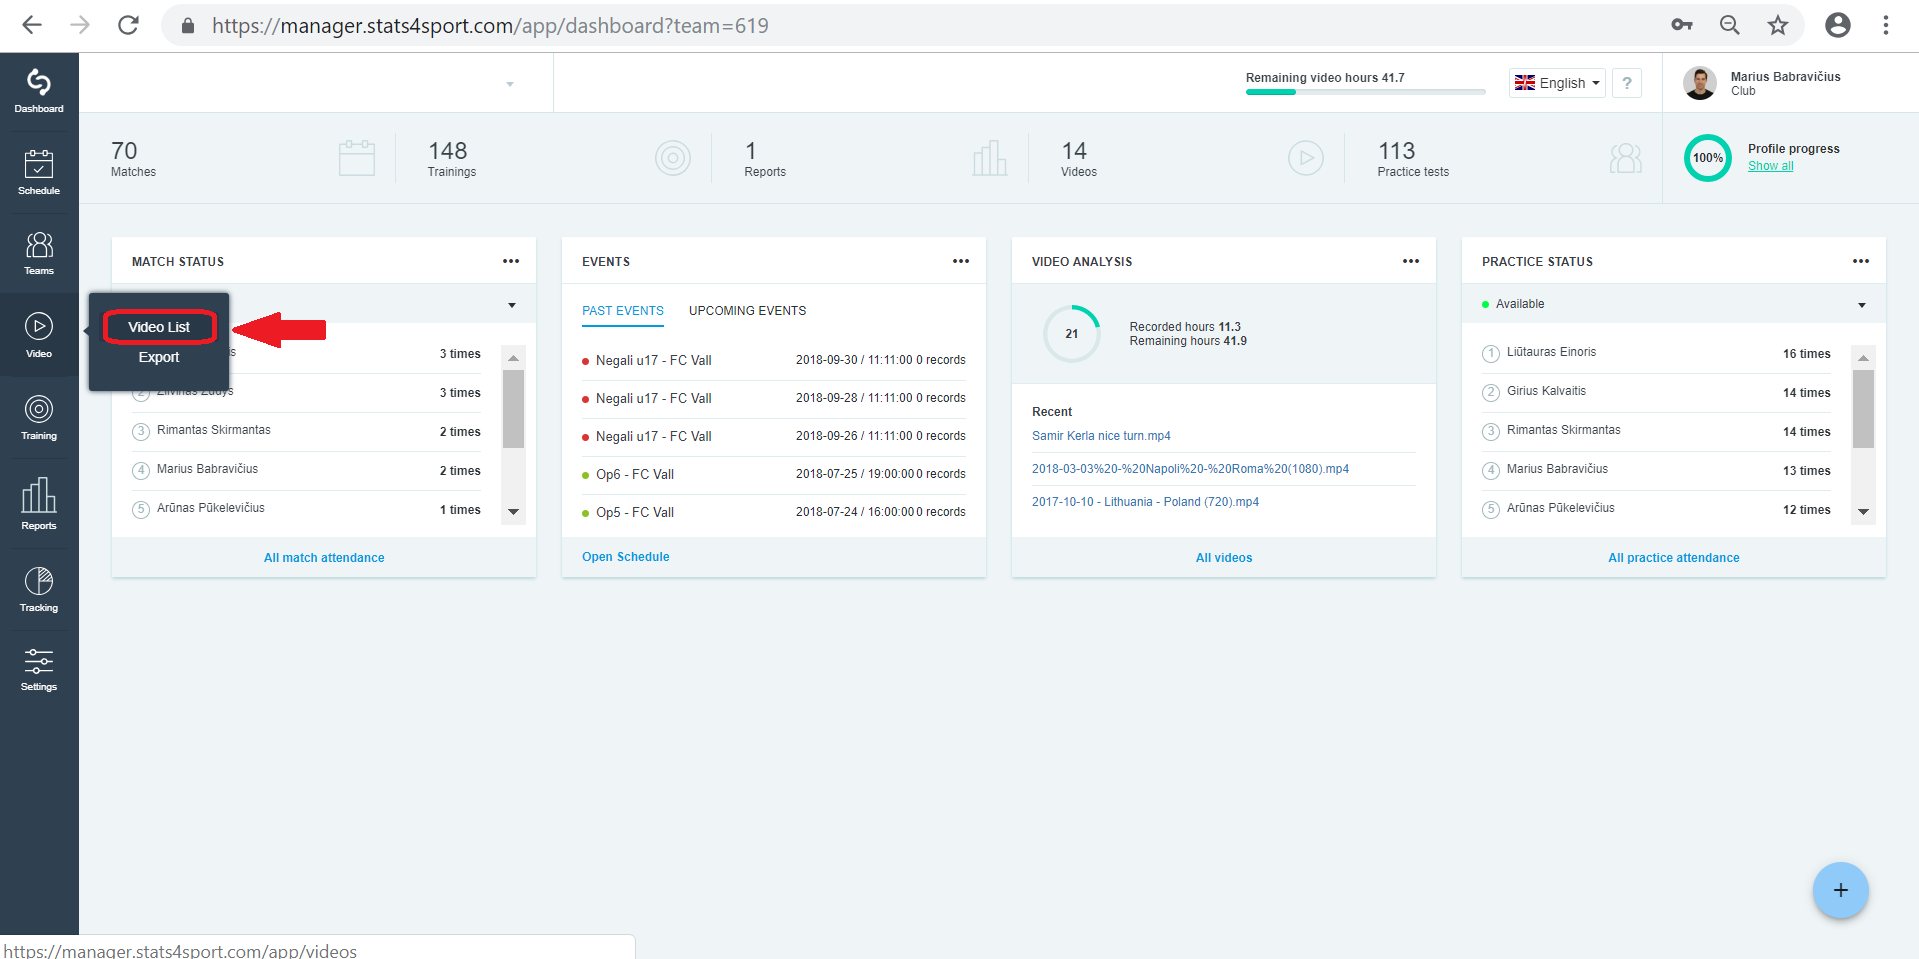Expand the Practice Status Available dropdown
1919x959 pixels.
point(1862,305)
